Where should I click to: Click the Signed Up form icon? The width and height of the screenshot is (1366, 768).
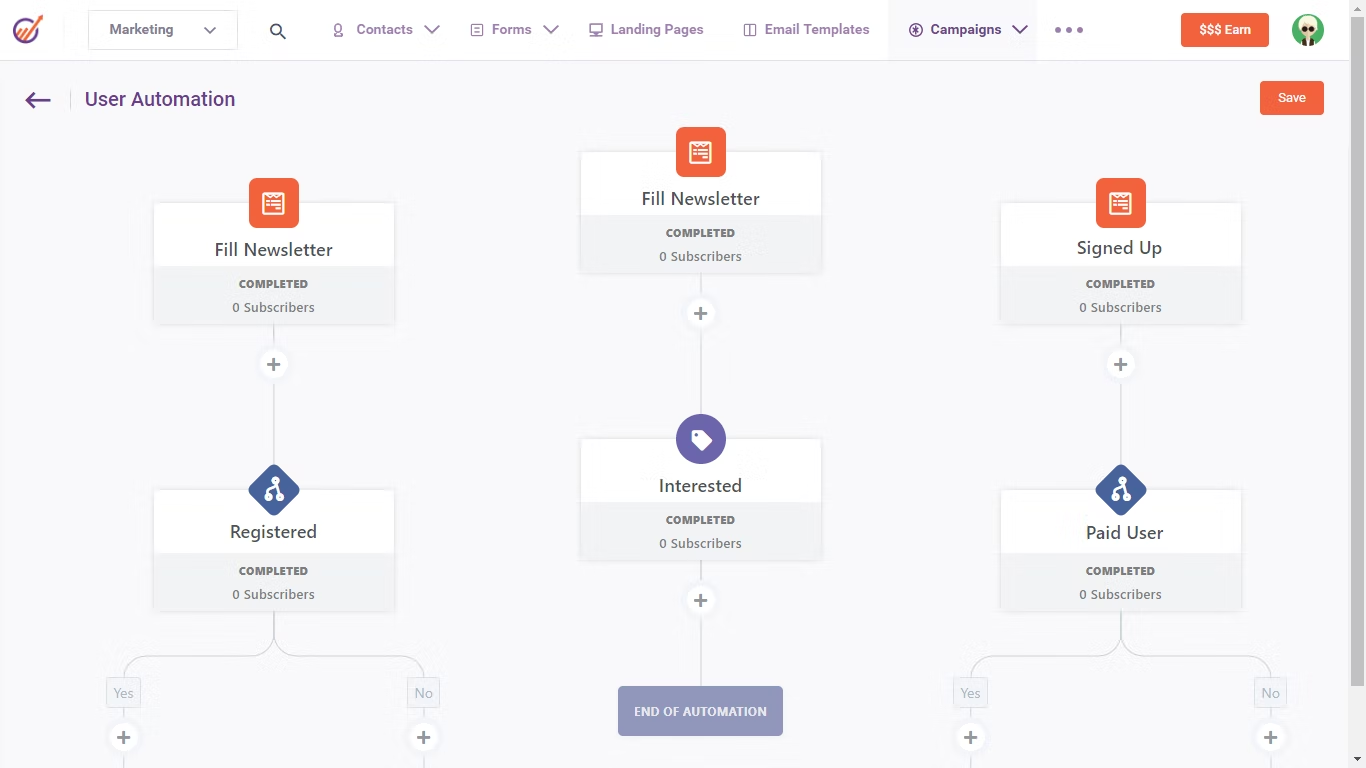point(1120,203)
